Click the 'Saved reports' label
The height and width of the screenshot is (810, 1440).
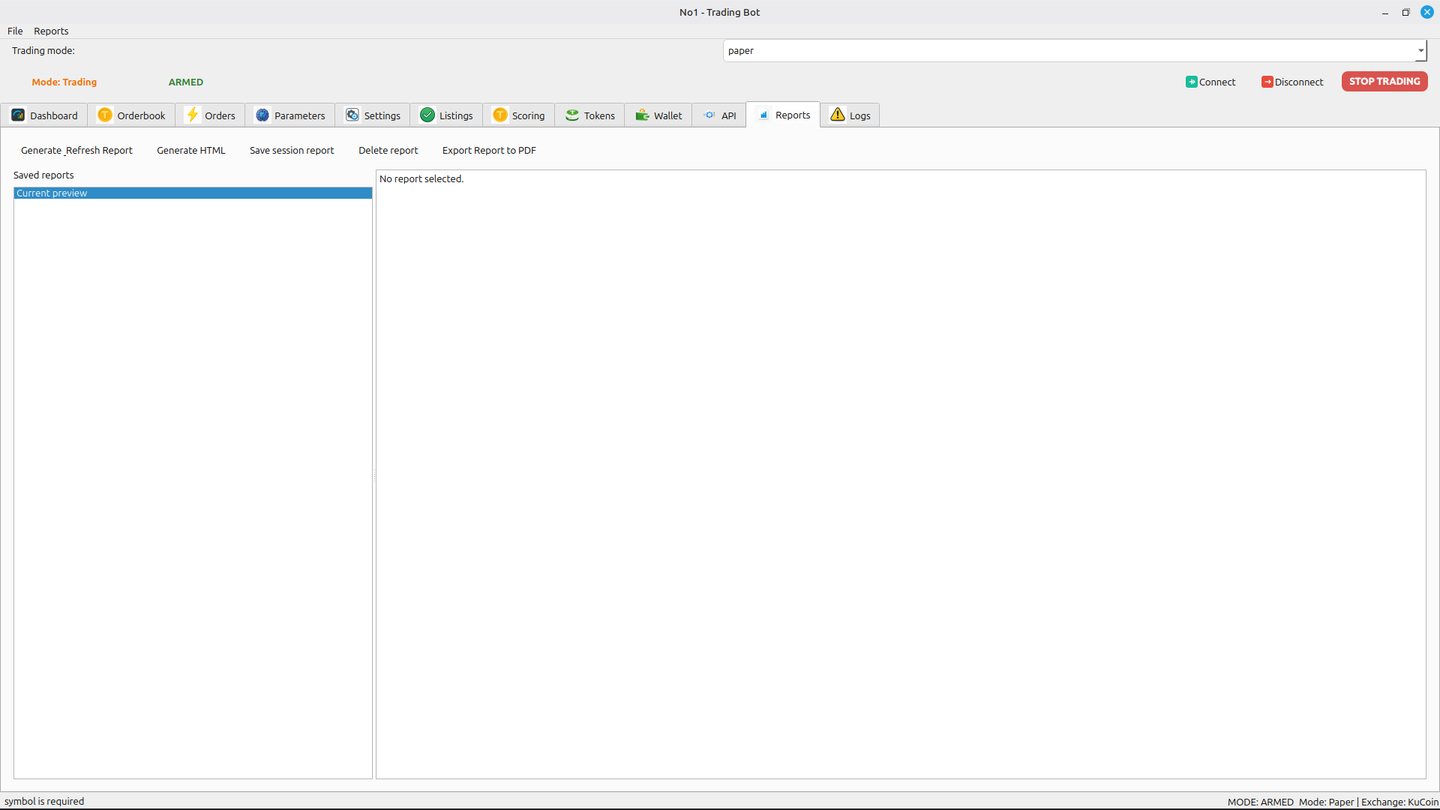tap(43, 175)
